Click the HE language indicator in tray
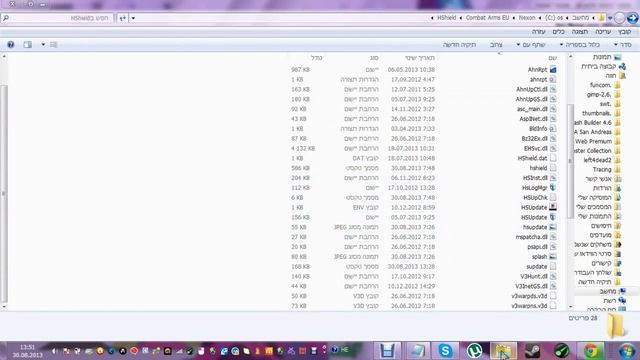 [344, 350]
